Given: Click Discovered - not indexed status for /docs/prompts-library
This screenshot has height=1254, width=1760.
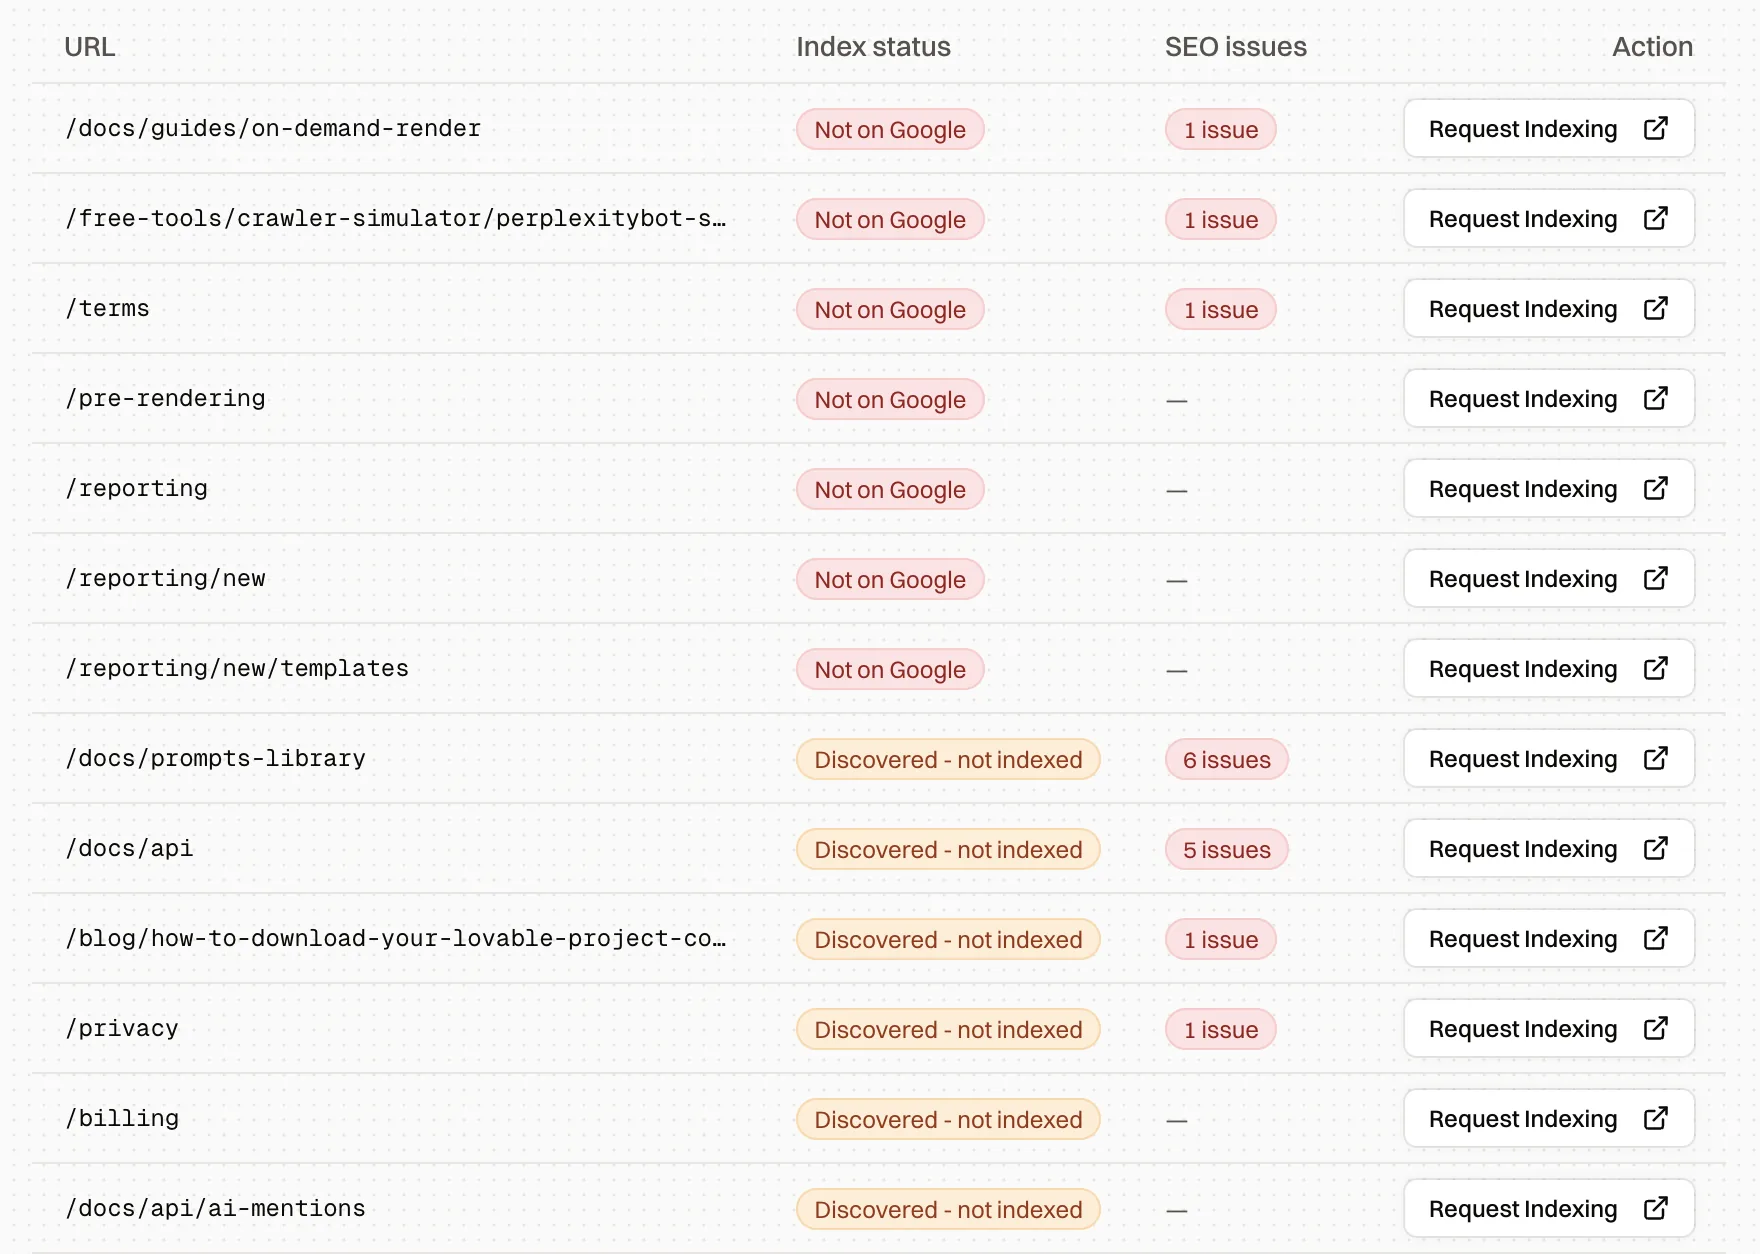Looking at the screenshot, I should (x=948, y=760).
